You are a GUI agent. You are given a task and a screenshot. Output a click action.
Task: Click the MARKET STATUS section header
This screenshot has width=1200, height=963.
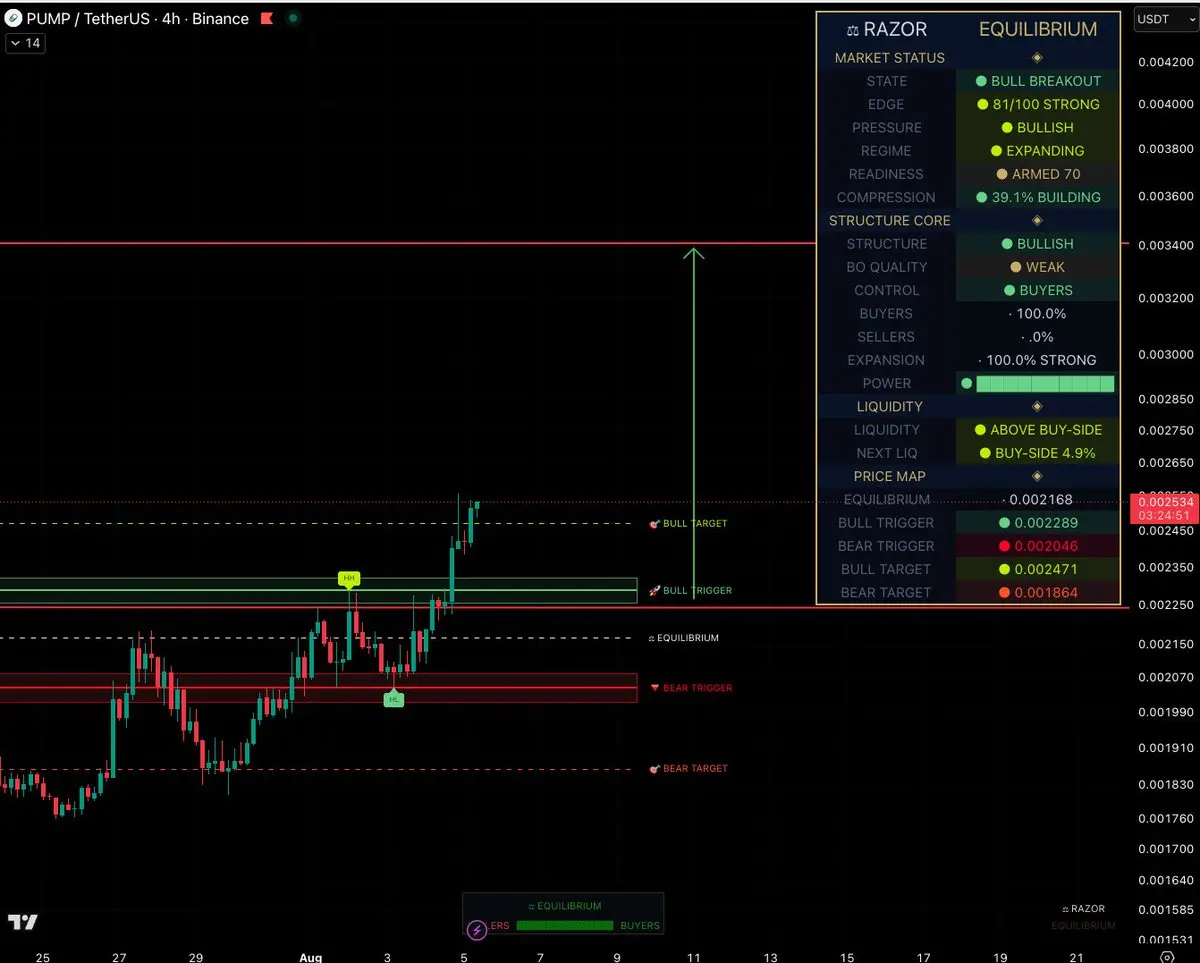click(x=890, y=58)
